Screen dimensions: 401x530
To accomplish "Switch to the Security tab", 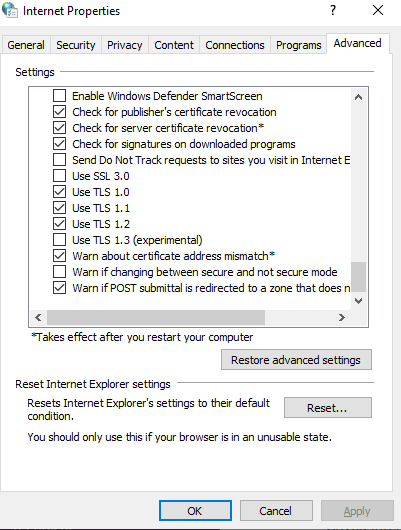I will [76, 45].
